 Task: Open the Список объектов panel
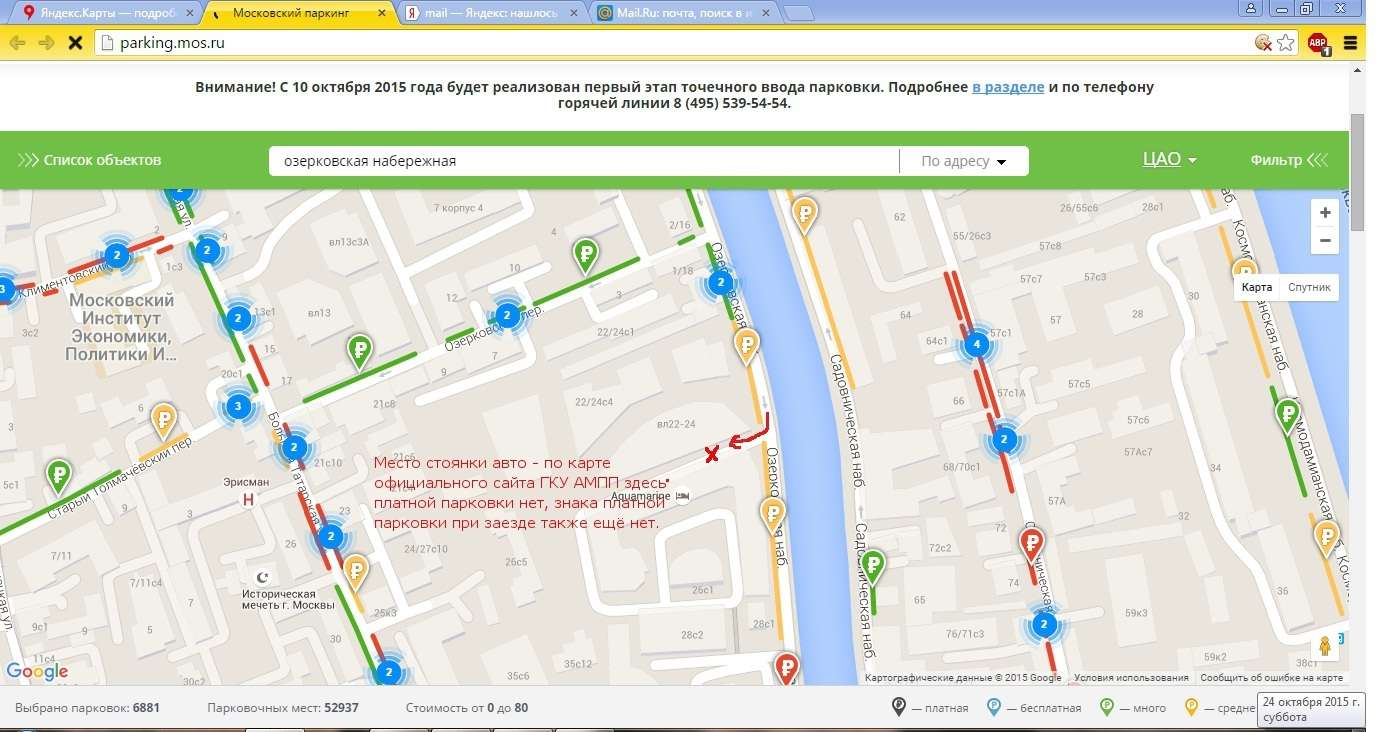point(90,160)
